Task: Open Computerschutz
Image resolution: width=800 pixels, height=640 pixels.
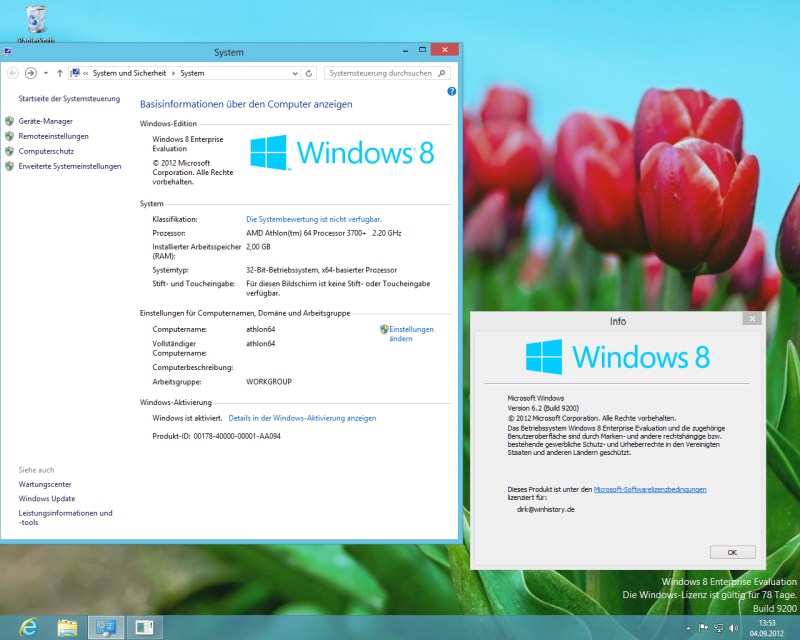Action: coord(46,152)
